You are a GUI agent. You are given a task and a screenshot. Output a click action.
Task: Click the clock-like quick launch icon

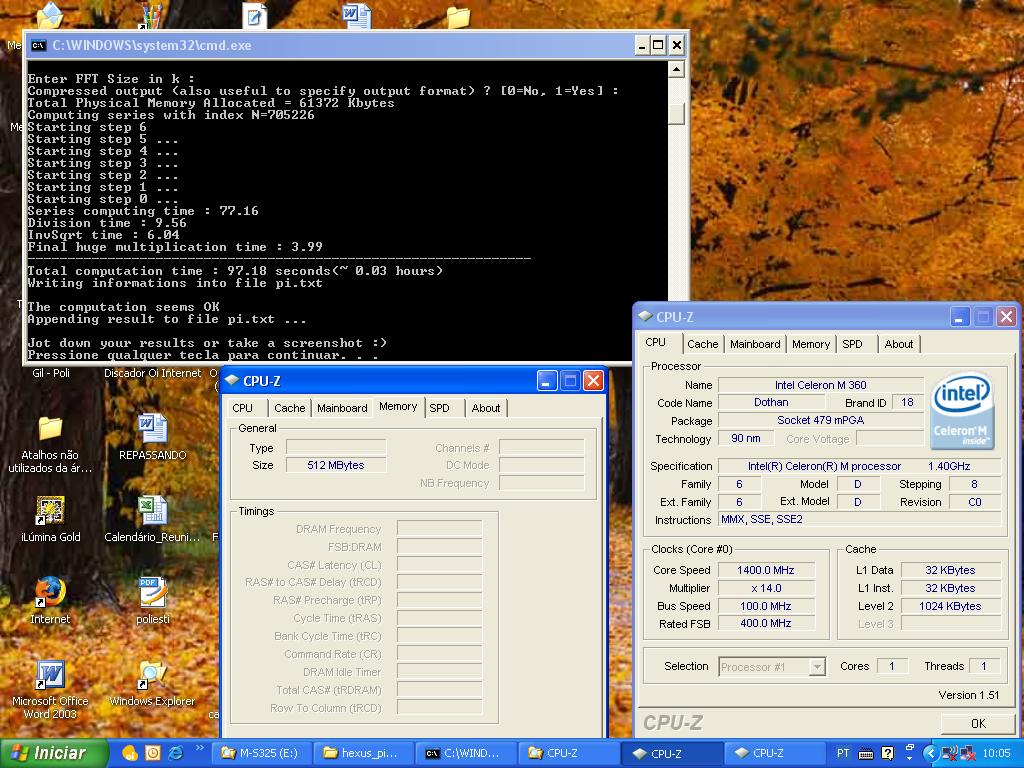pyautogui.click(x=153, y=753)
